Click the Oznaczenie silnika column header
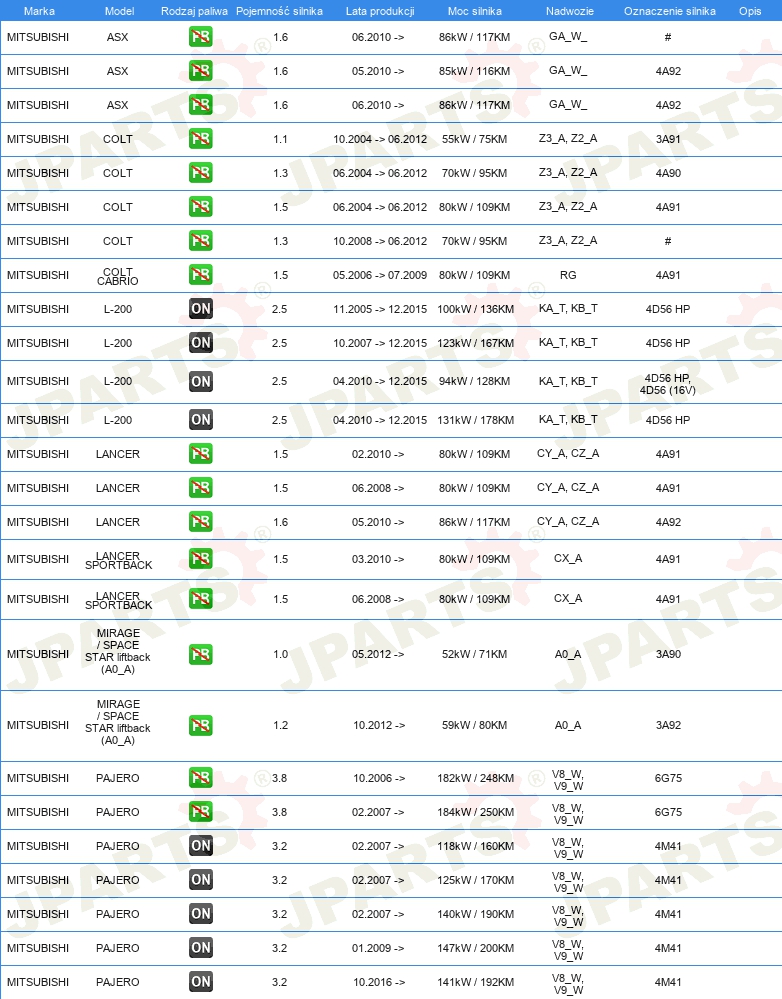This screenshot has width=782, height=999. pyautogui.click(x=670, y=11)
